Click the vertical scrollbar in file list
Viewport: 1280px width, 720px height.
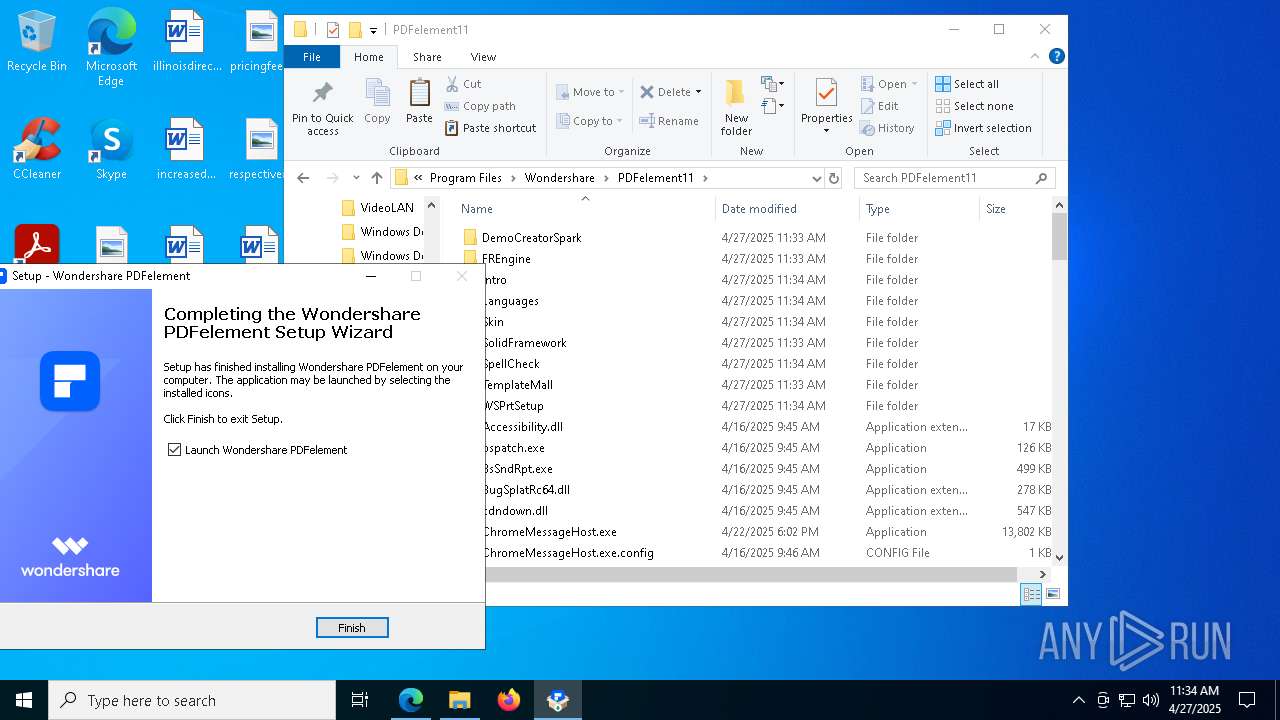pyautogui.click(x=1059, y=237)
